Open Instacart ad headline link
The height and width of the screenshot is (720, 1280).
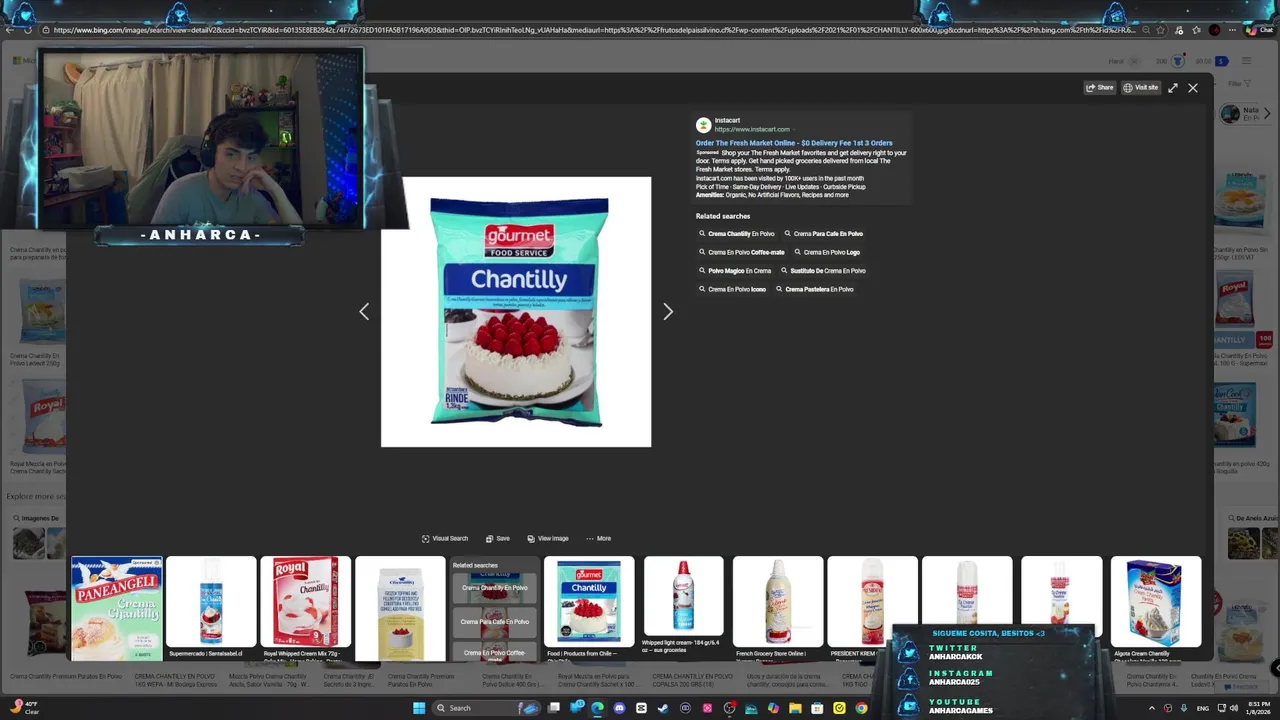[794, 143]
